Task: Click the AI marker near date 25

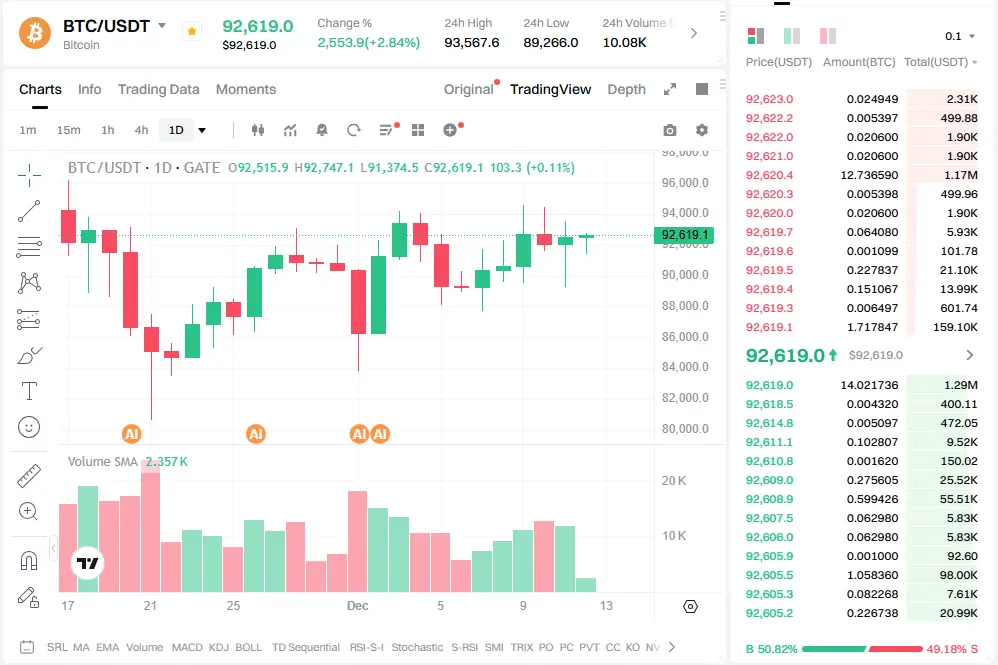Action: (x=256, y=434)
